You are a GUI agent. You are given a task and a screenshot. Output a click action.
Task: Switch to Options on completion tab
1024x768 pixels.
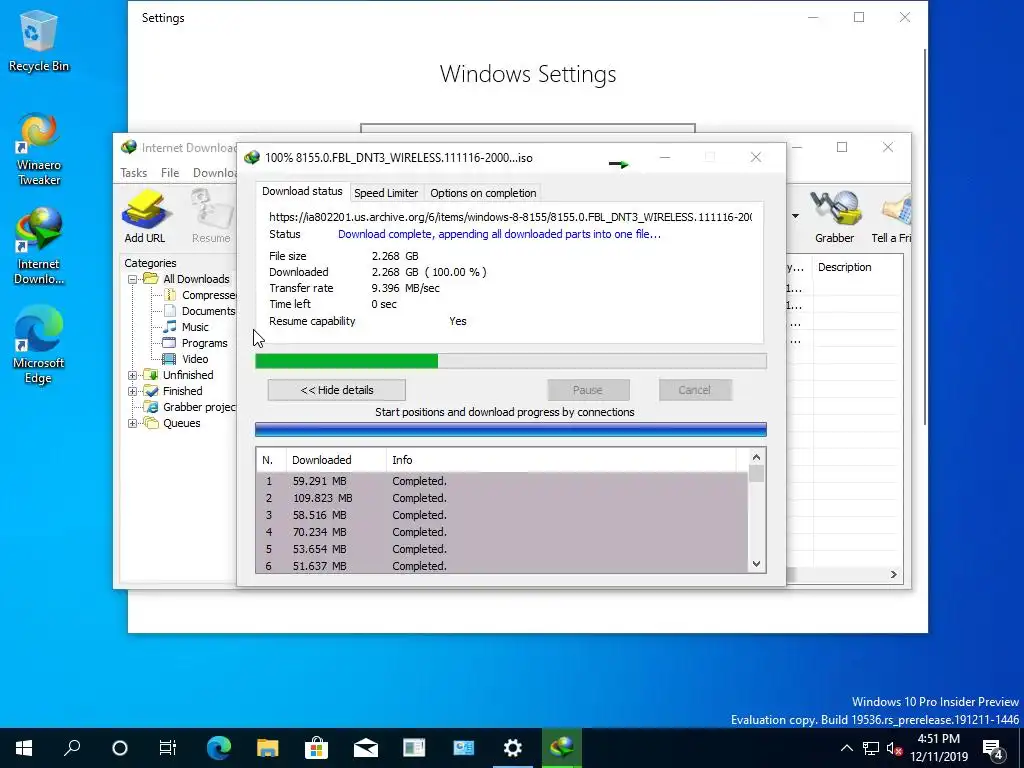click(x=483, y=193)
